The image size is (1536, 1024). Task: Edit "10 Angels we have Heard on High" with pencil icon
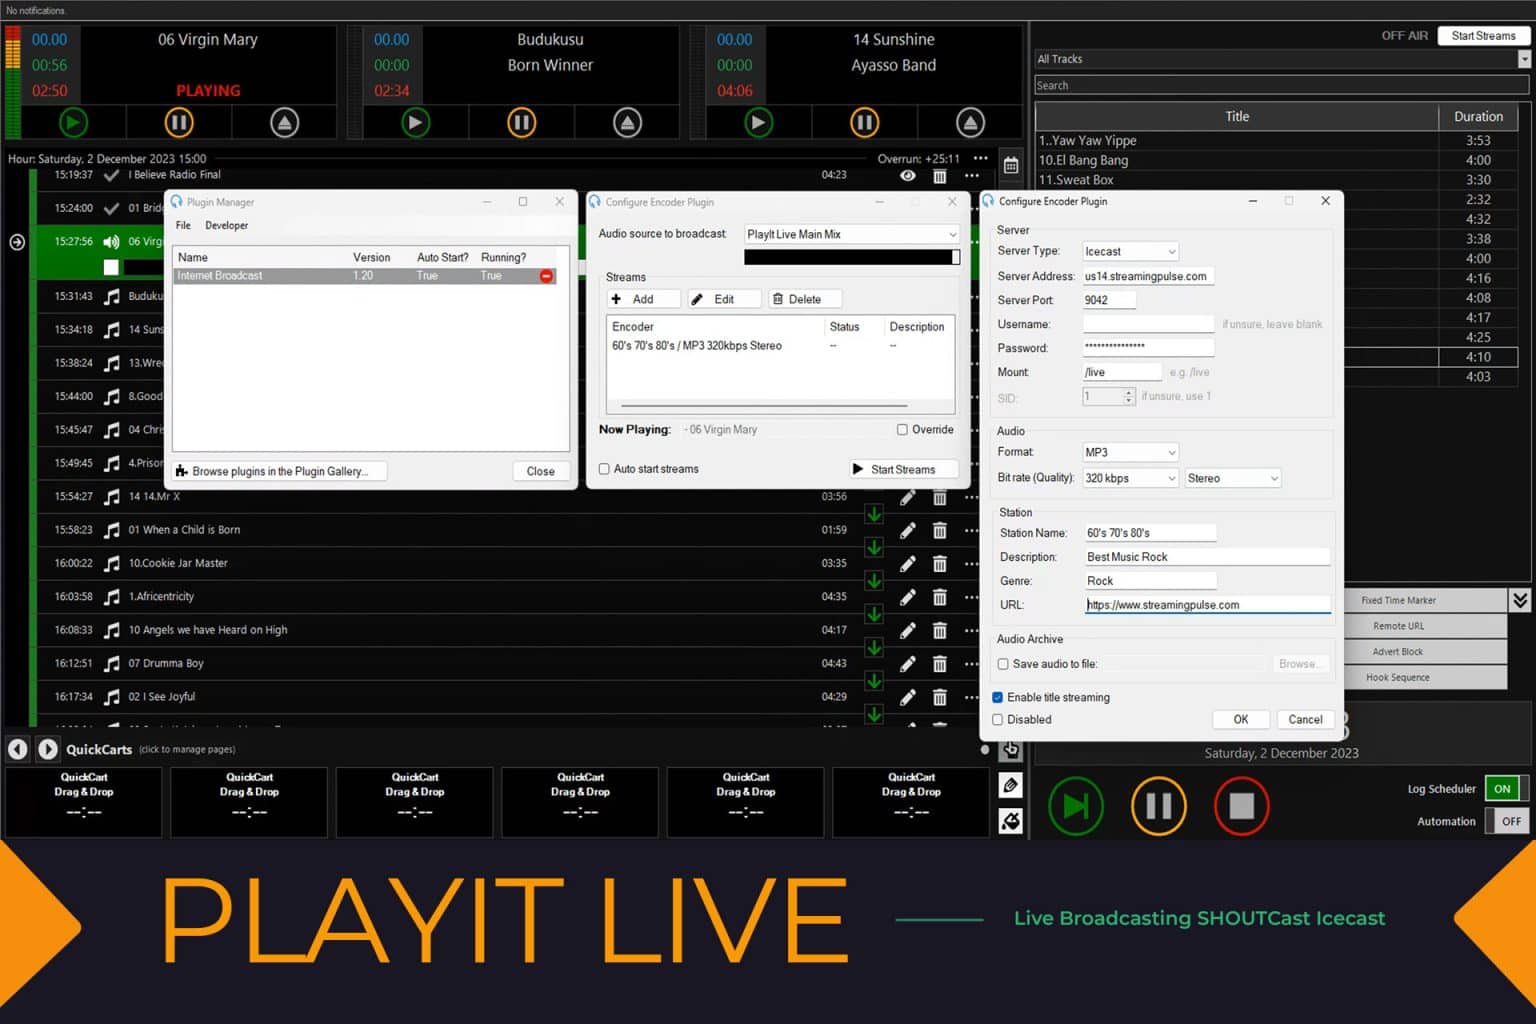pyautogui.click(x=907, y=630)
